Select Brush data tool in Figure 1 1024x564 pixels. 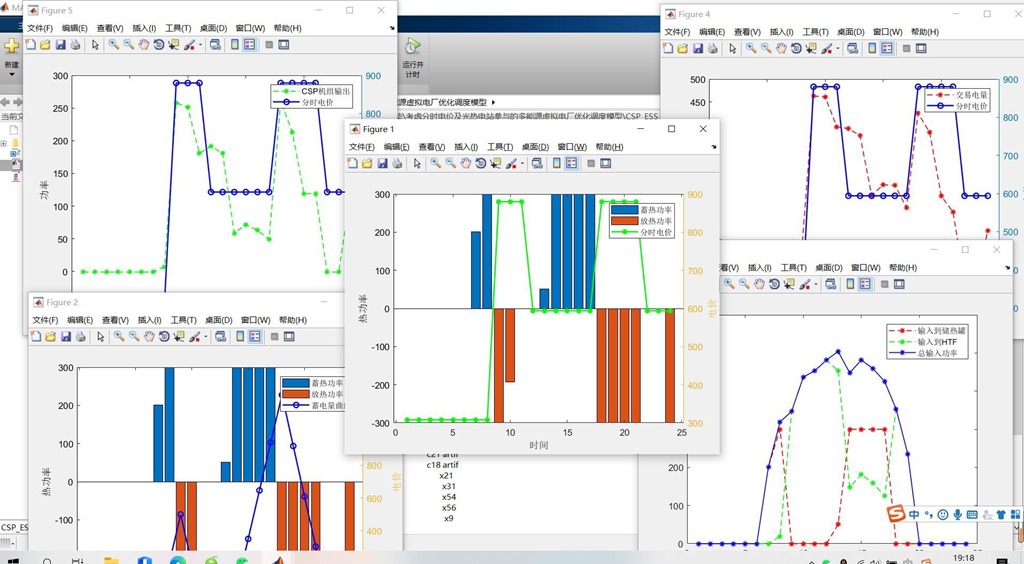click(x=511, y=163)
